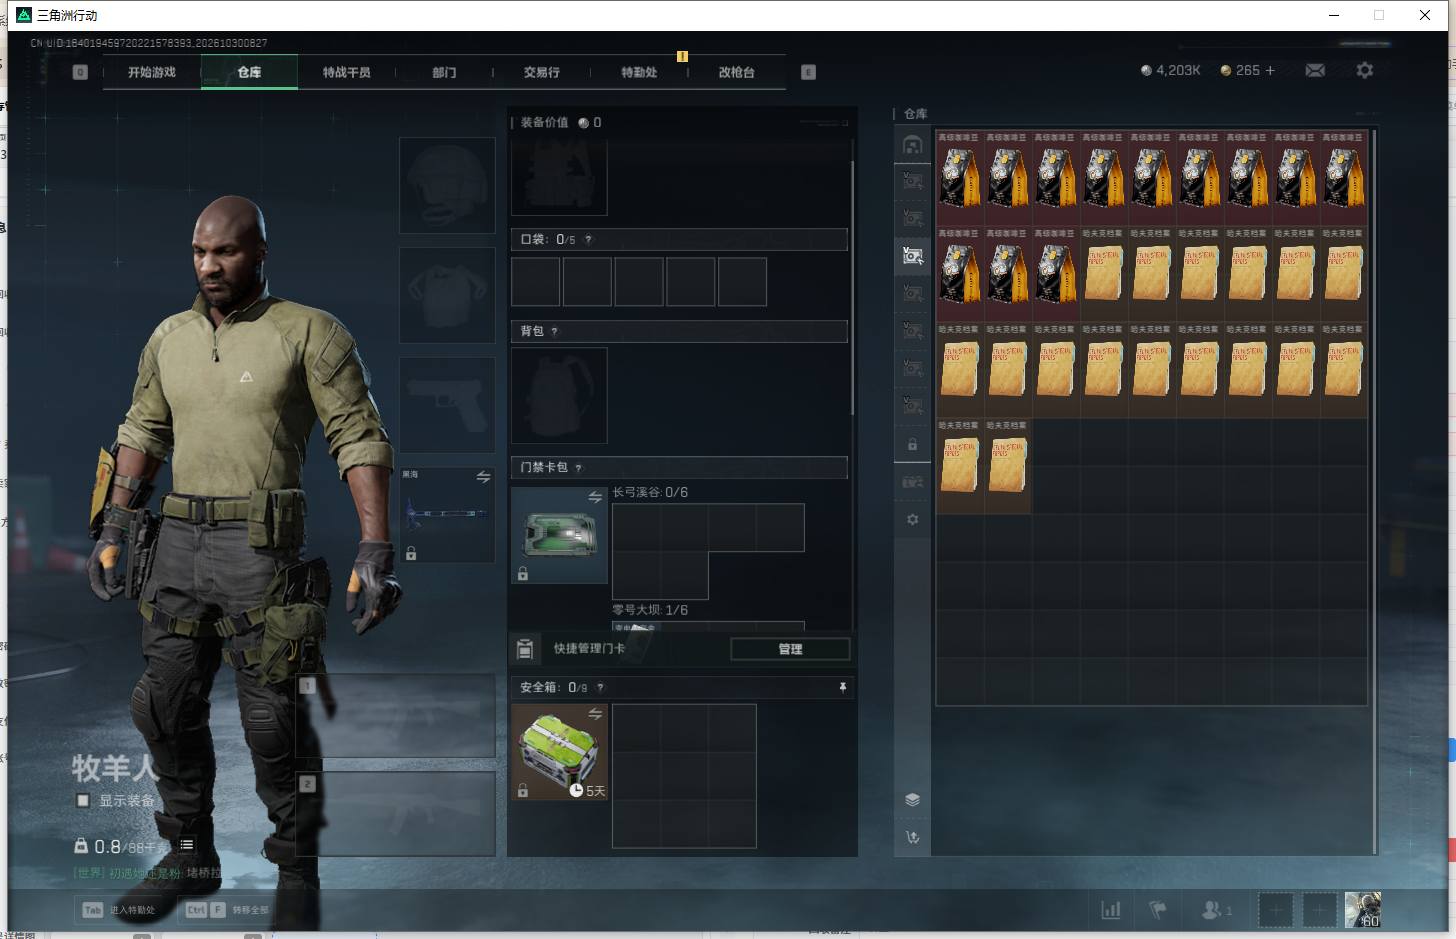1456x939 pixels.
Task: Select the green safe box thumbnail
Action: (x=559, y=752)
